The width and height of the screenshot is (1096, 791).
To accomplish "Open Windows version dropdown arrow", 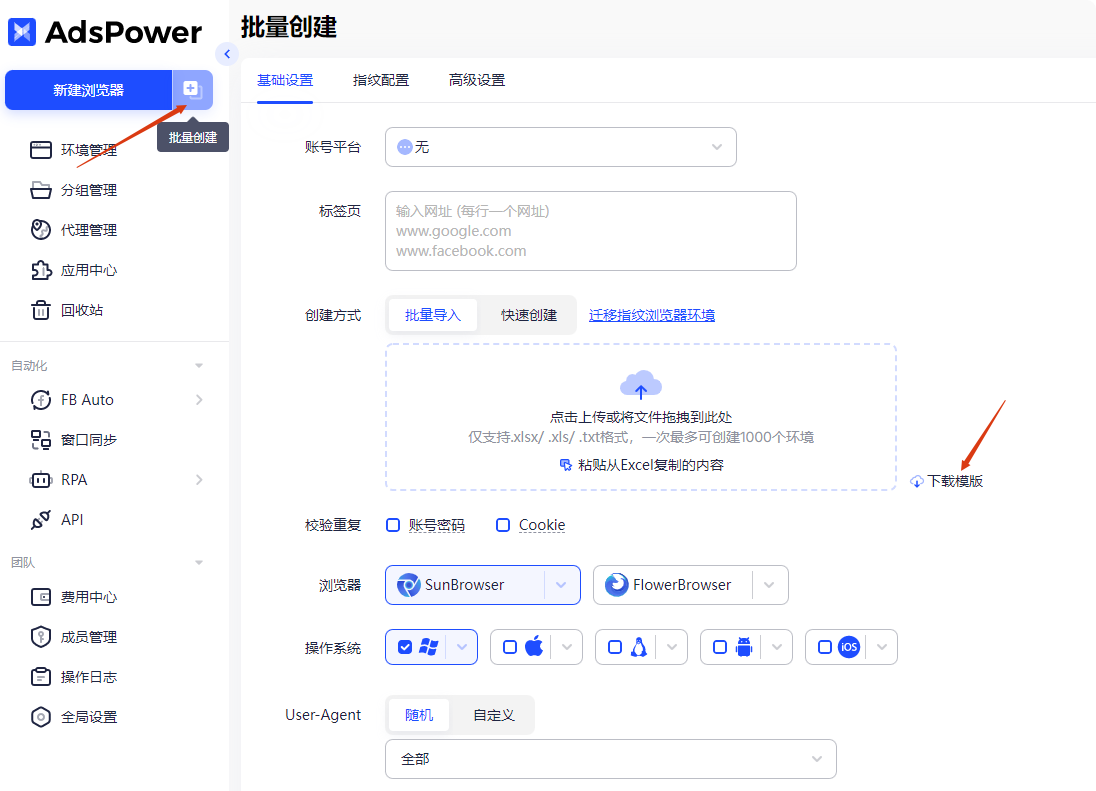I will [x=462, y=647].
